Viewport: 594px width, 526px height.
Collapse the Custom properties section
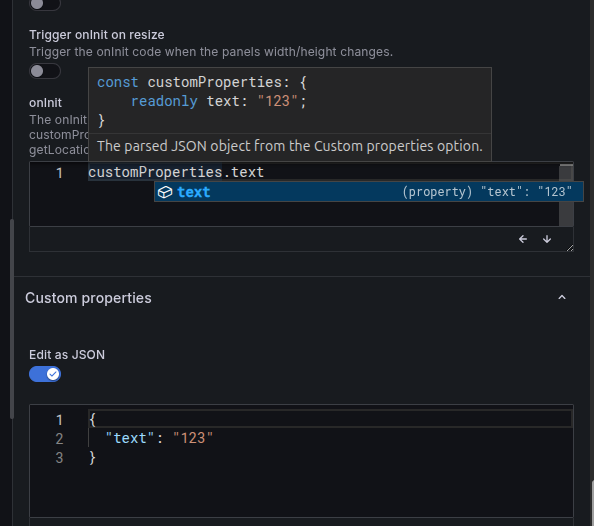click(x=562, y=298)
